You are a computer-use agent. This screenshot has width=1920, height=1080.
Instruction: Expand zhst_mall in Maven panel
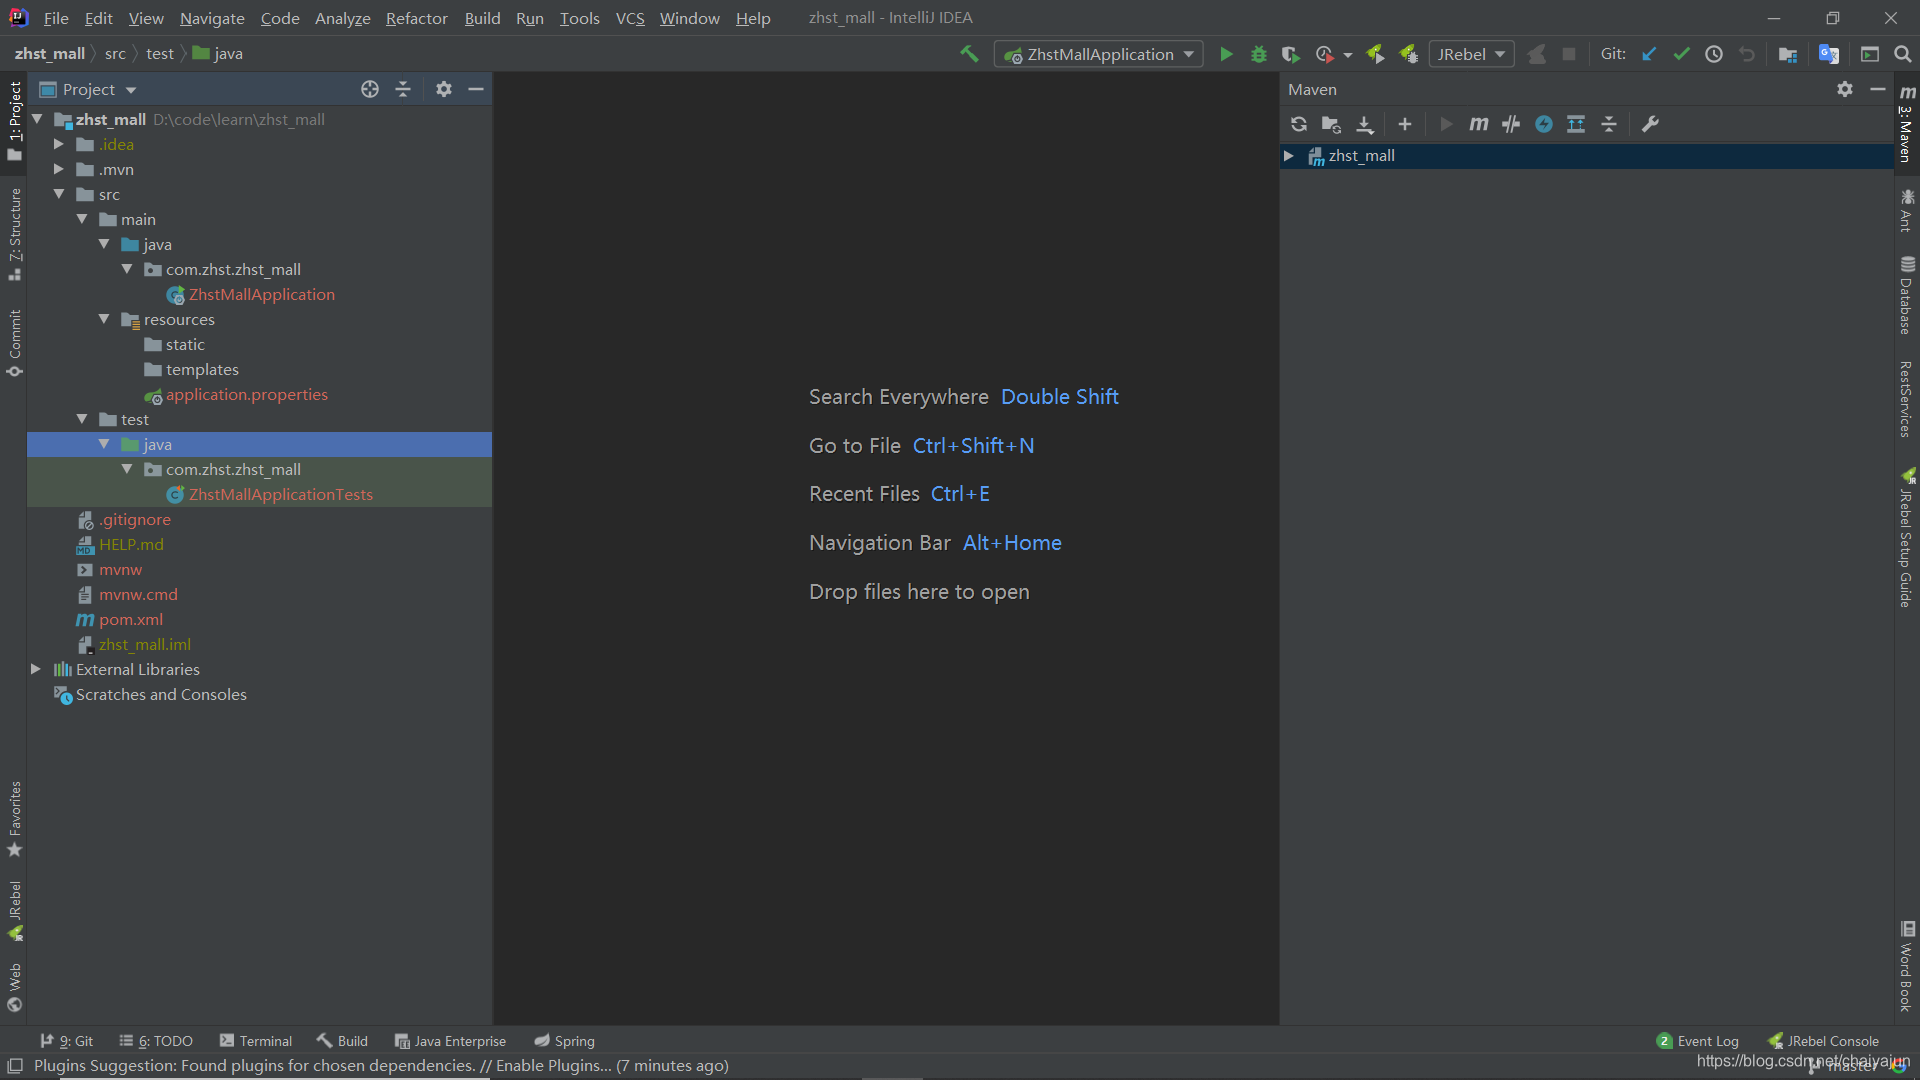(1289, 156)
